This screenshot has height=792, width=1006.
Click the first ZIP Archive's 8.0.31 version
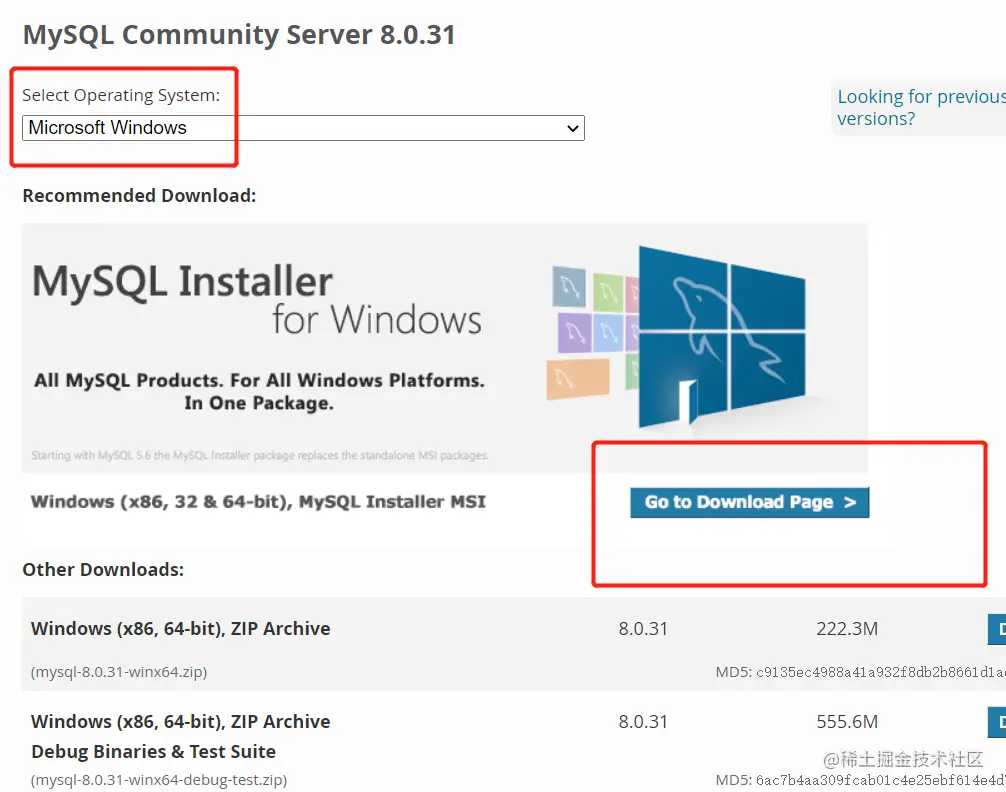(643, 629)
